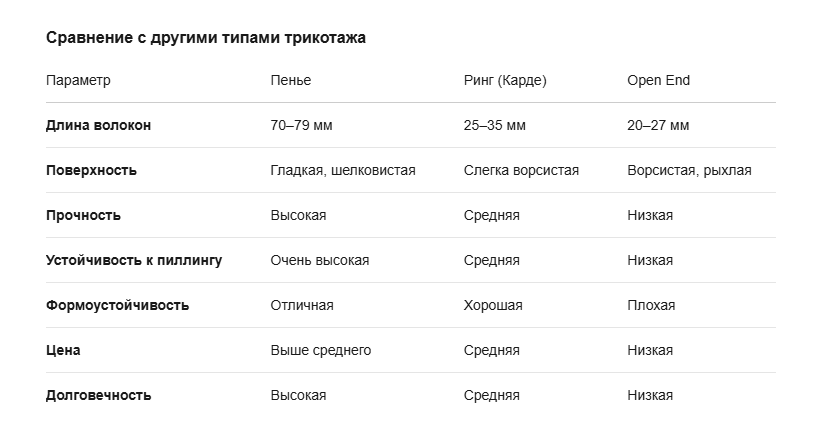Screen dimensions: 826x440
Task: Select the "Слегка ворсистая" cell
Action: pyautogui.click(x=521, y=170)
